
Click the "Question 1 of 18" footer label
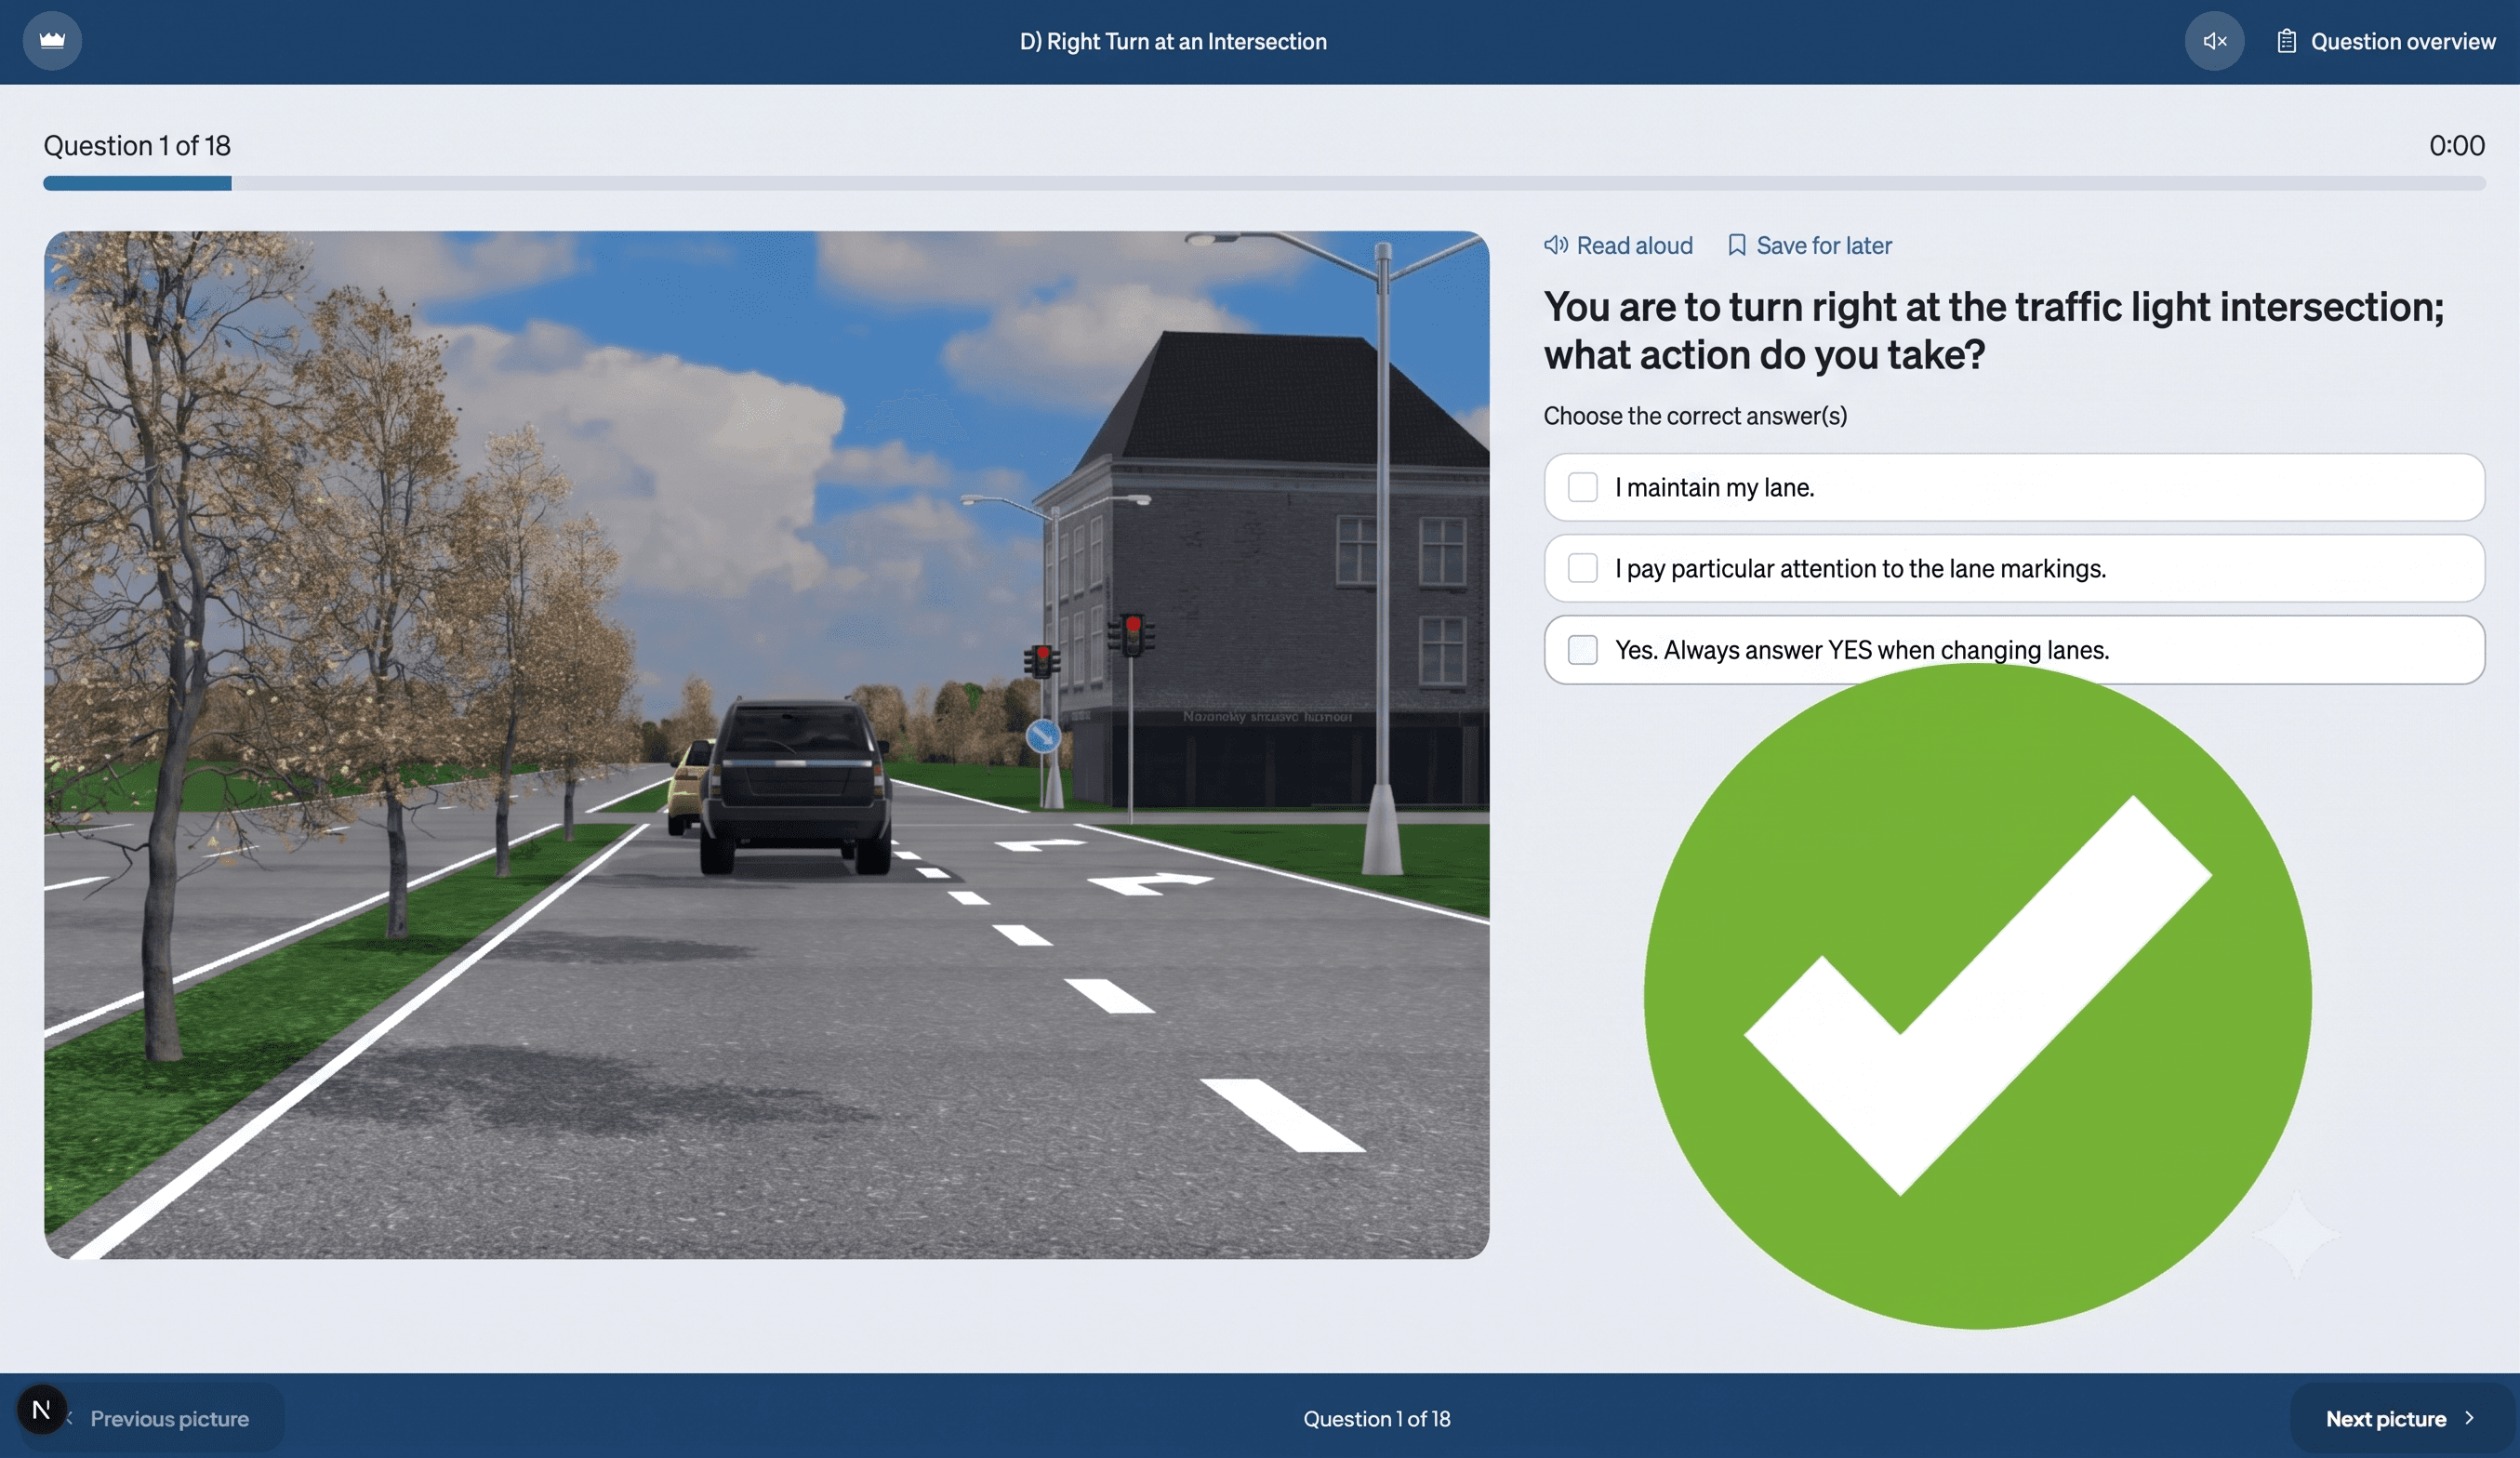[x=1376, y=1418]
